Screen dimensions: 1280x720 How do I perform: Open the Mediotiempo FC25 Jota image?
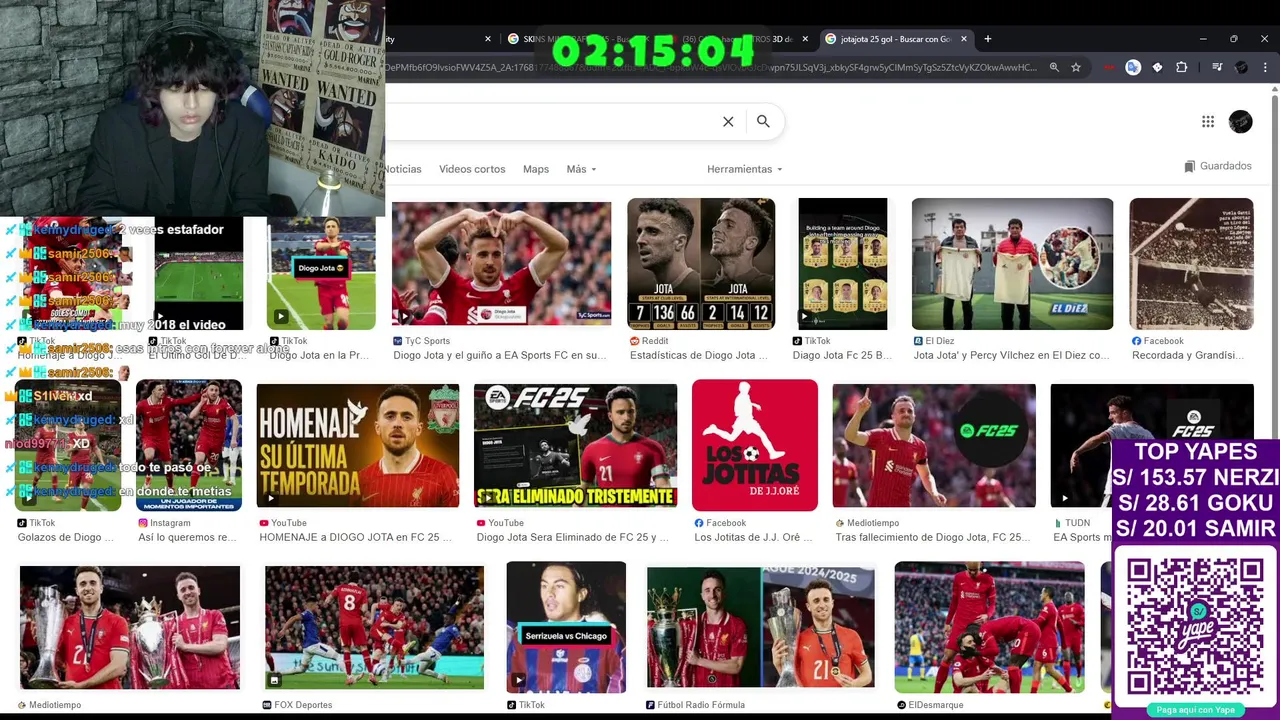click(934, 446)
